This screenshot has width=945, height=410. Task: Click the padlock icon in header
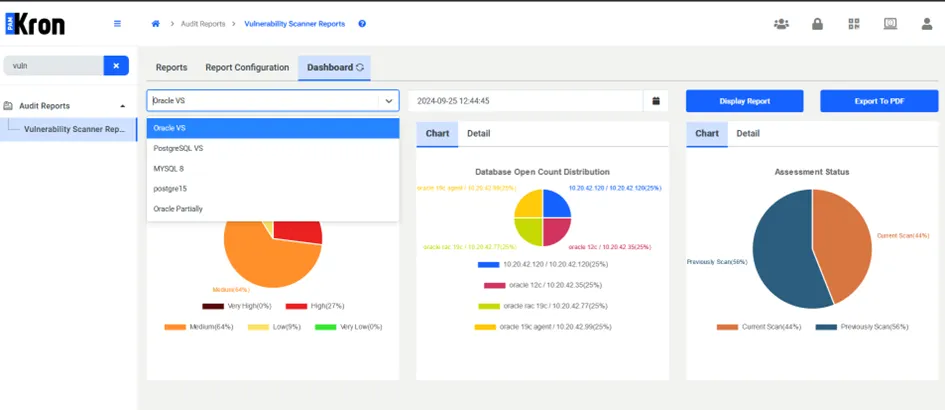817,24
